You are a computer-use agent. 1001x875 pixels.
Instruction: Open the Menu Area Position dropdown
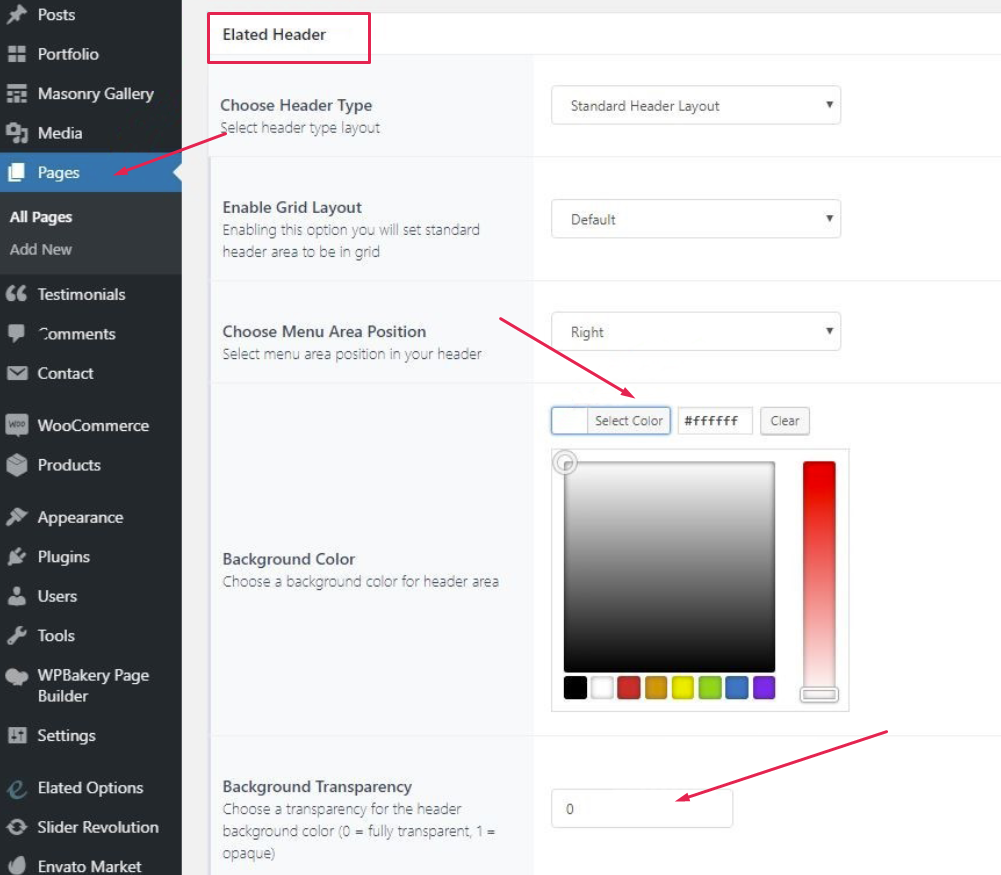coord(695,332)
